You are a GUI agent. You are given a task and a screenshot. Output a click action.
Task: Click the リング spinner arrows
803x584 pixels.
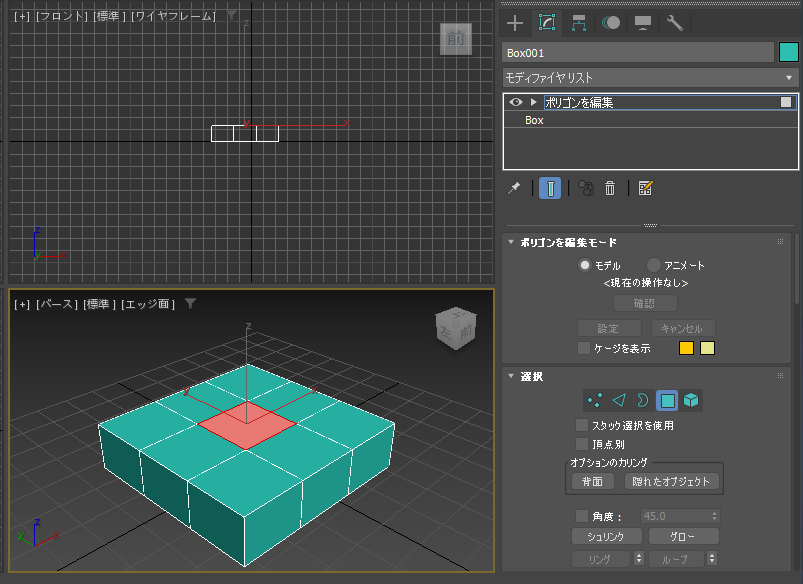[639, 558]
